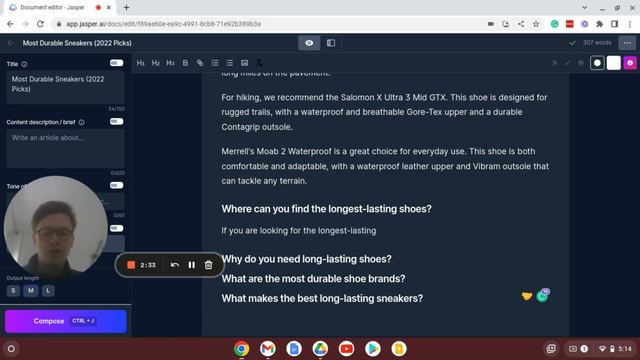Open Play Store from the shelf
Screen dimensions: 640x360
[x=372, y=349]
